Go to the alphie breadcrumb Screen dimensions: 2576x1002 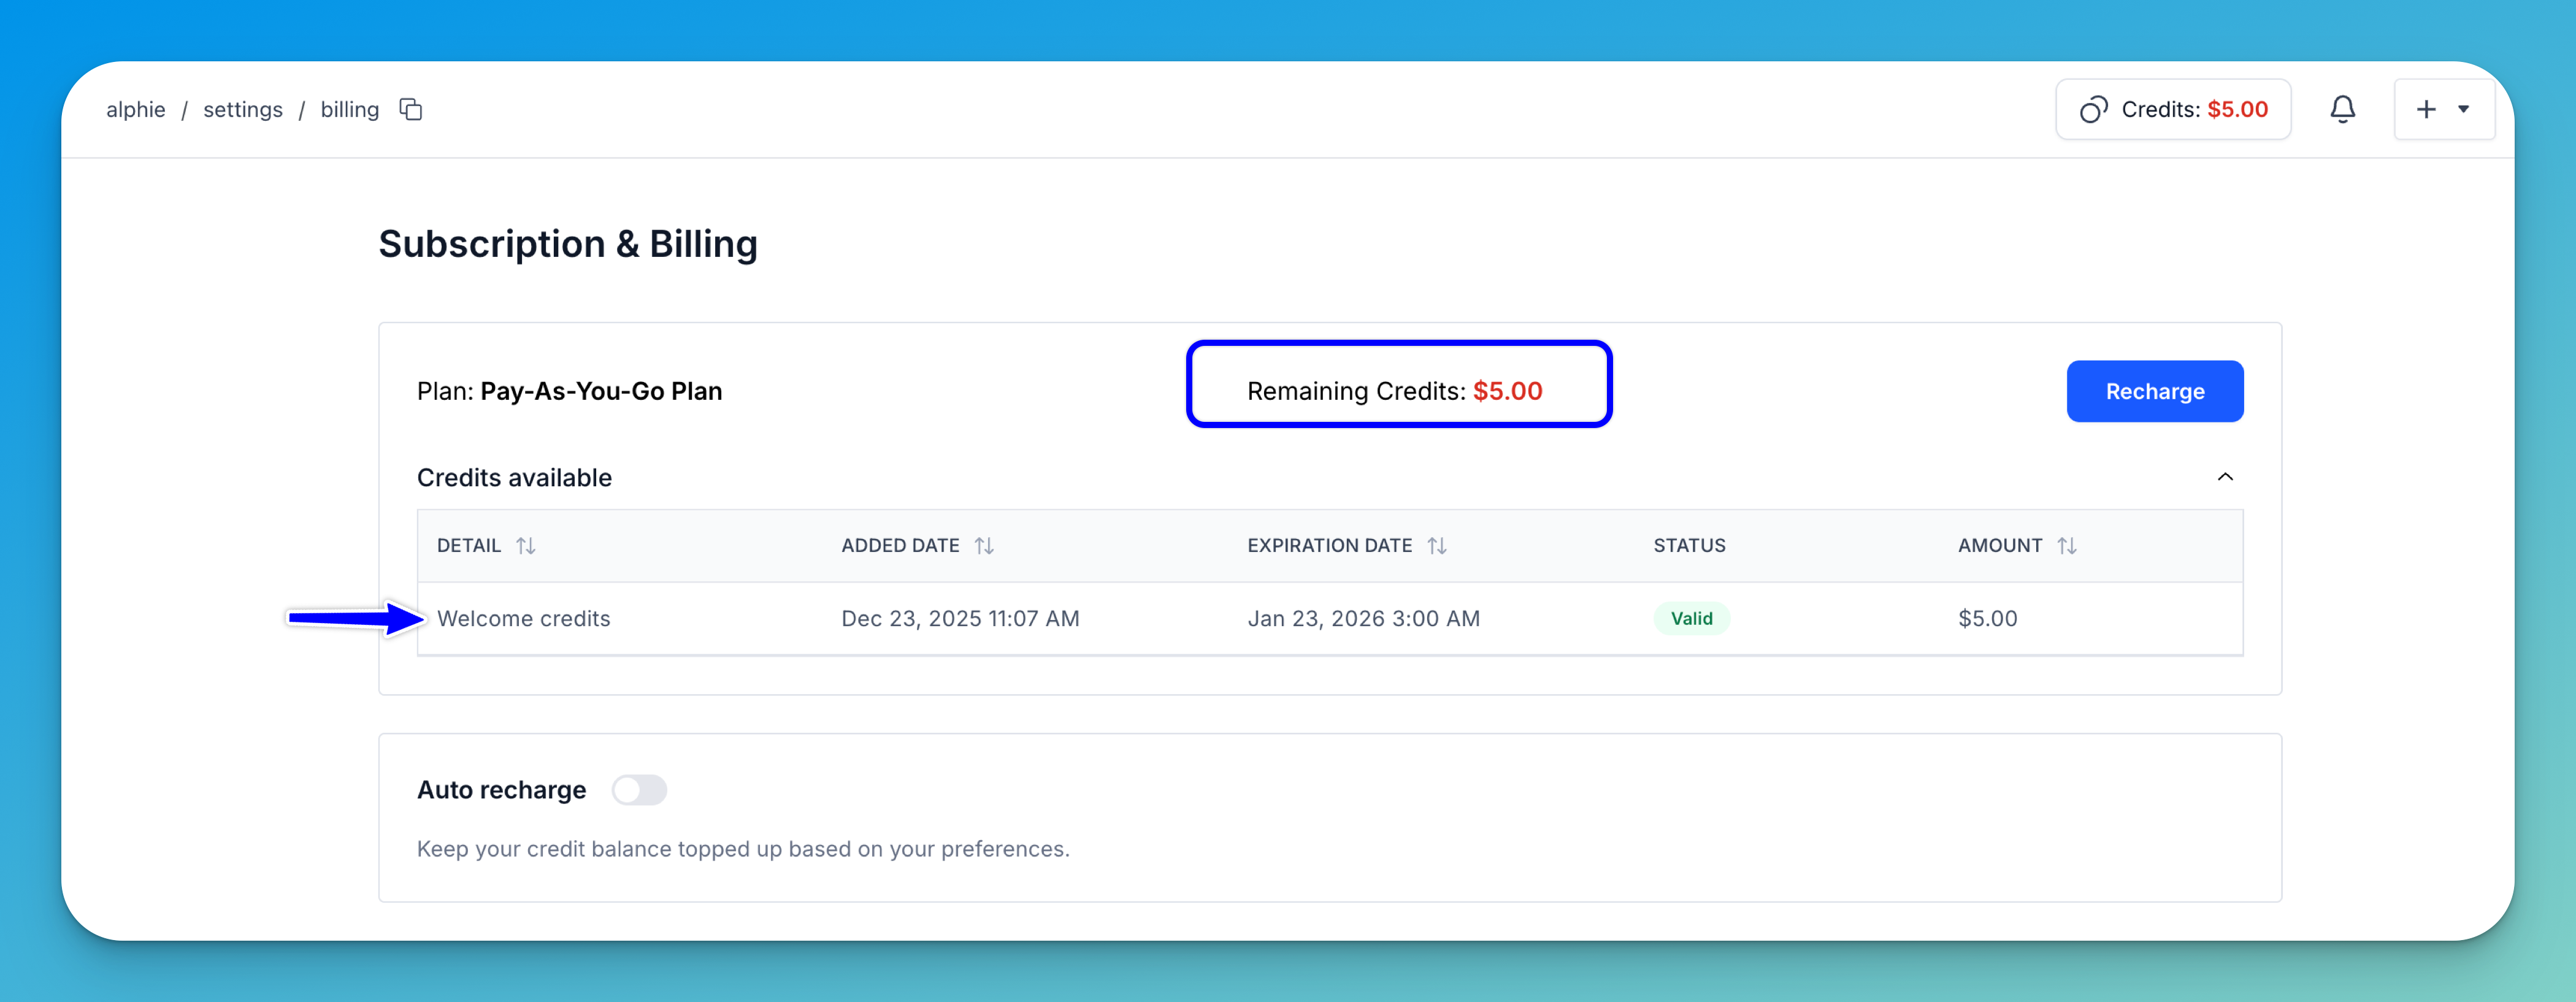tap(136, 109)
